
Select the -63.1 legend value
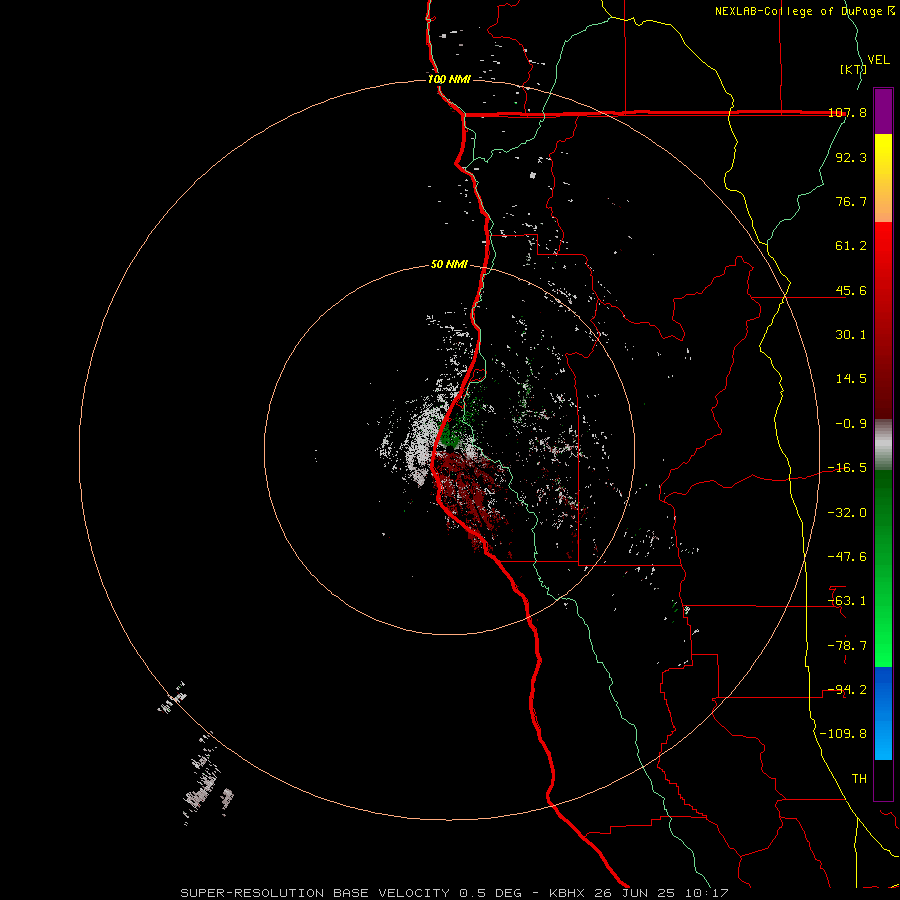(x=847, y=601)
